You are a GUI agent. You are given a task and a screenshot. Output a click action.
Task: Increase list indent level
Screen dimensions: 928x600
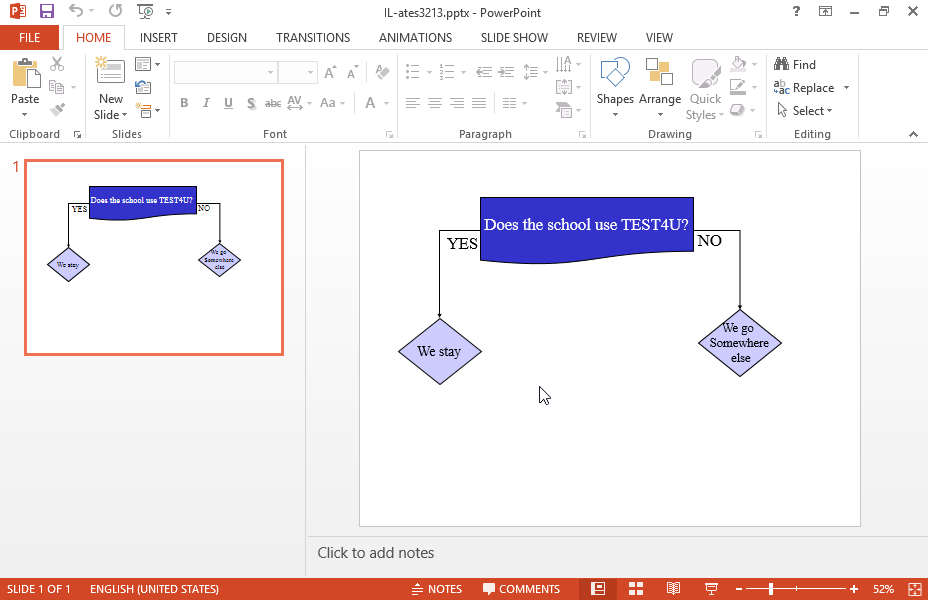tap(506, 72)
